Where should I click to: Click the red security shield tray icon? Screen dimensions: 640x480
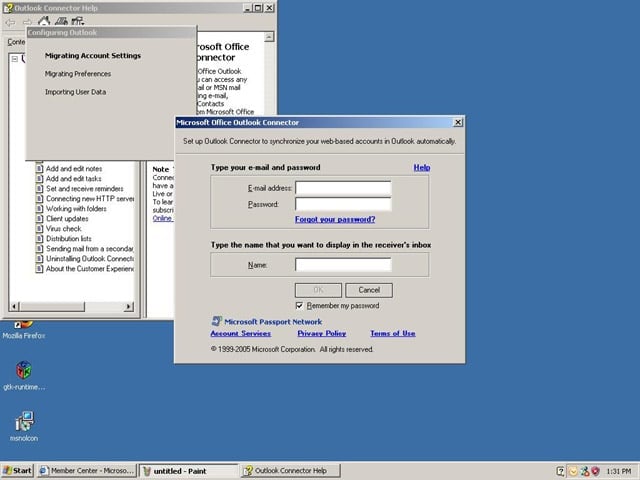pyautogui.click(x=595, y=471)
